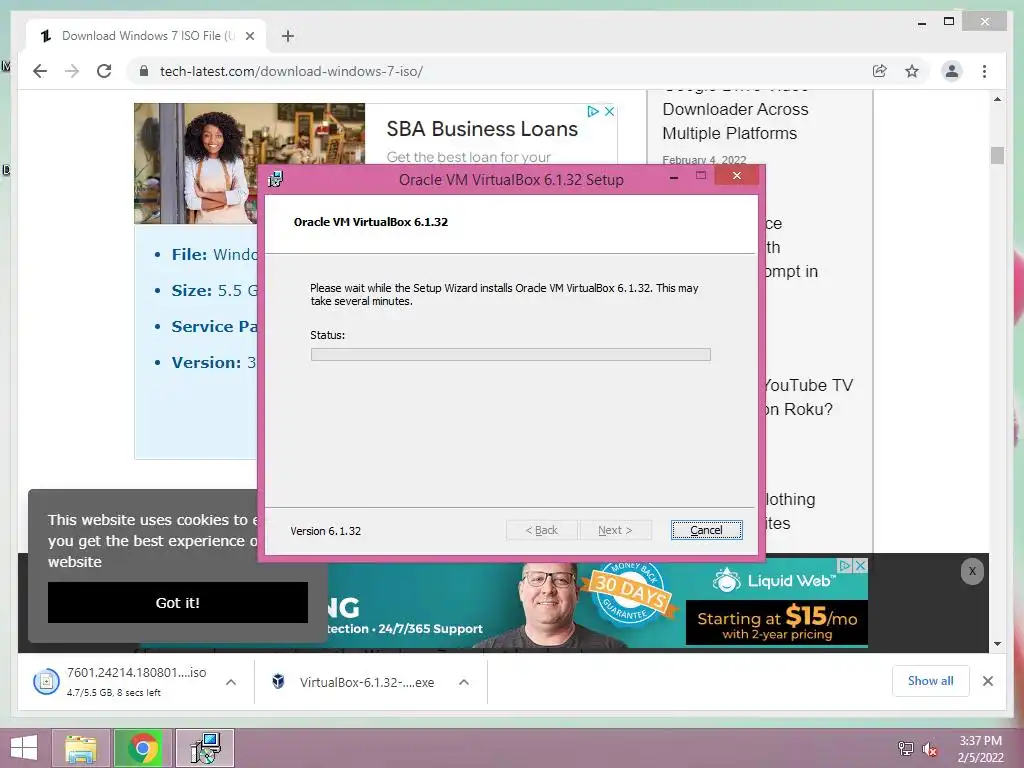This screenshot has width=1024, height=768.
Task: Switch to Chrome in the taskbar
Action: pos(142,748)
